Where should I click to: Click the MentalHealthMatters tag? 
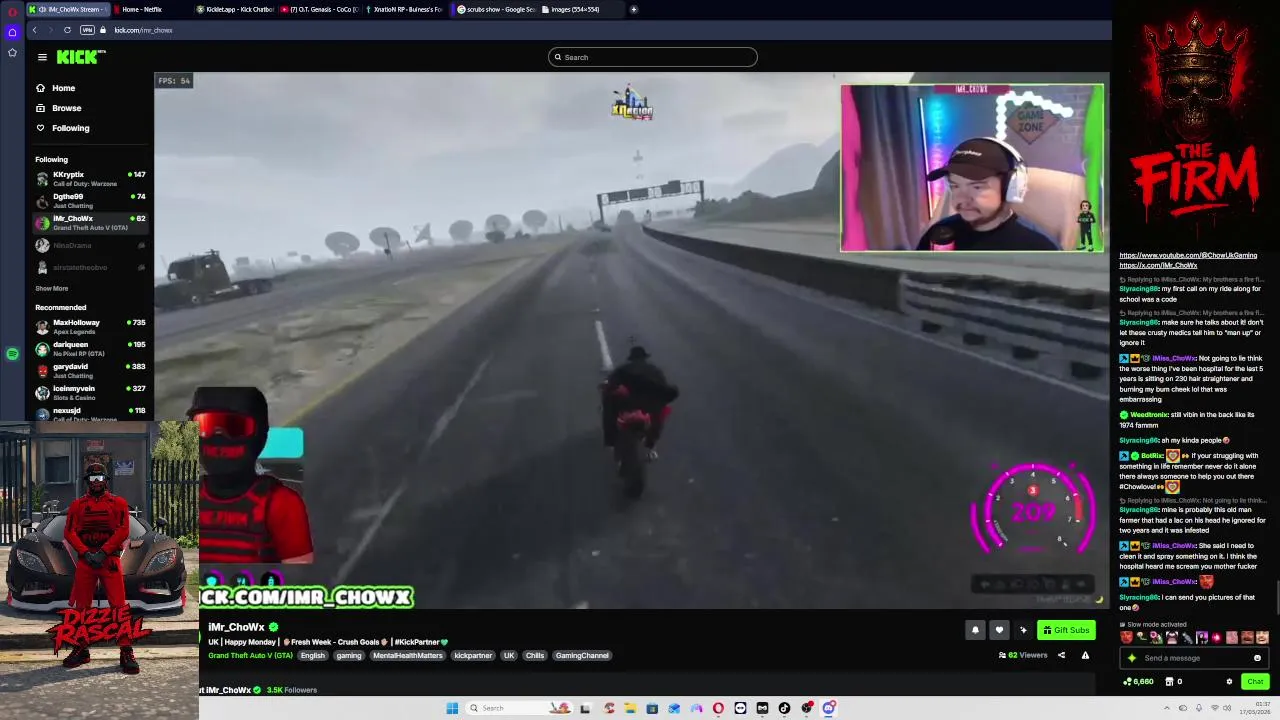408,656
